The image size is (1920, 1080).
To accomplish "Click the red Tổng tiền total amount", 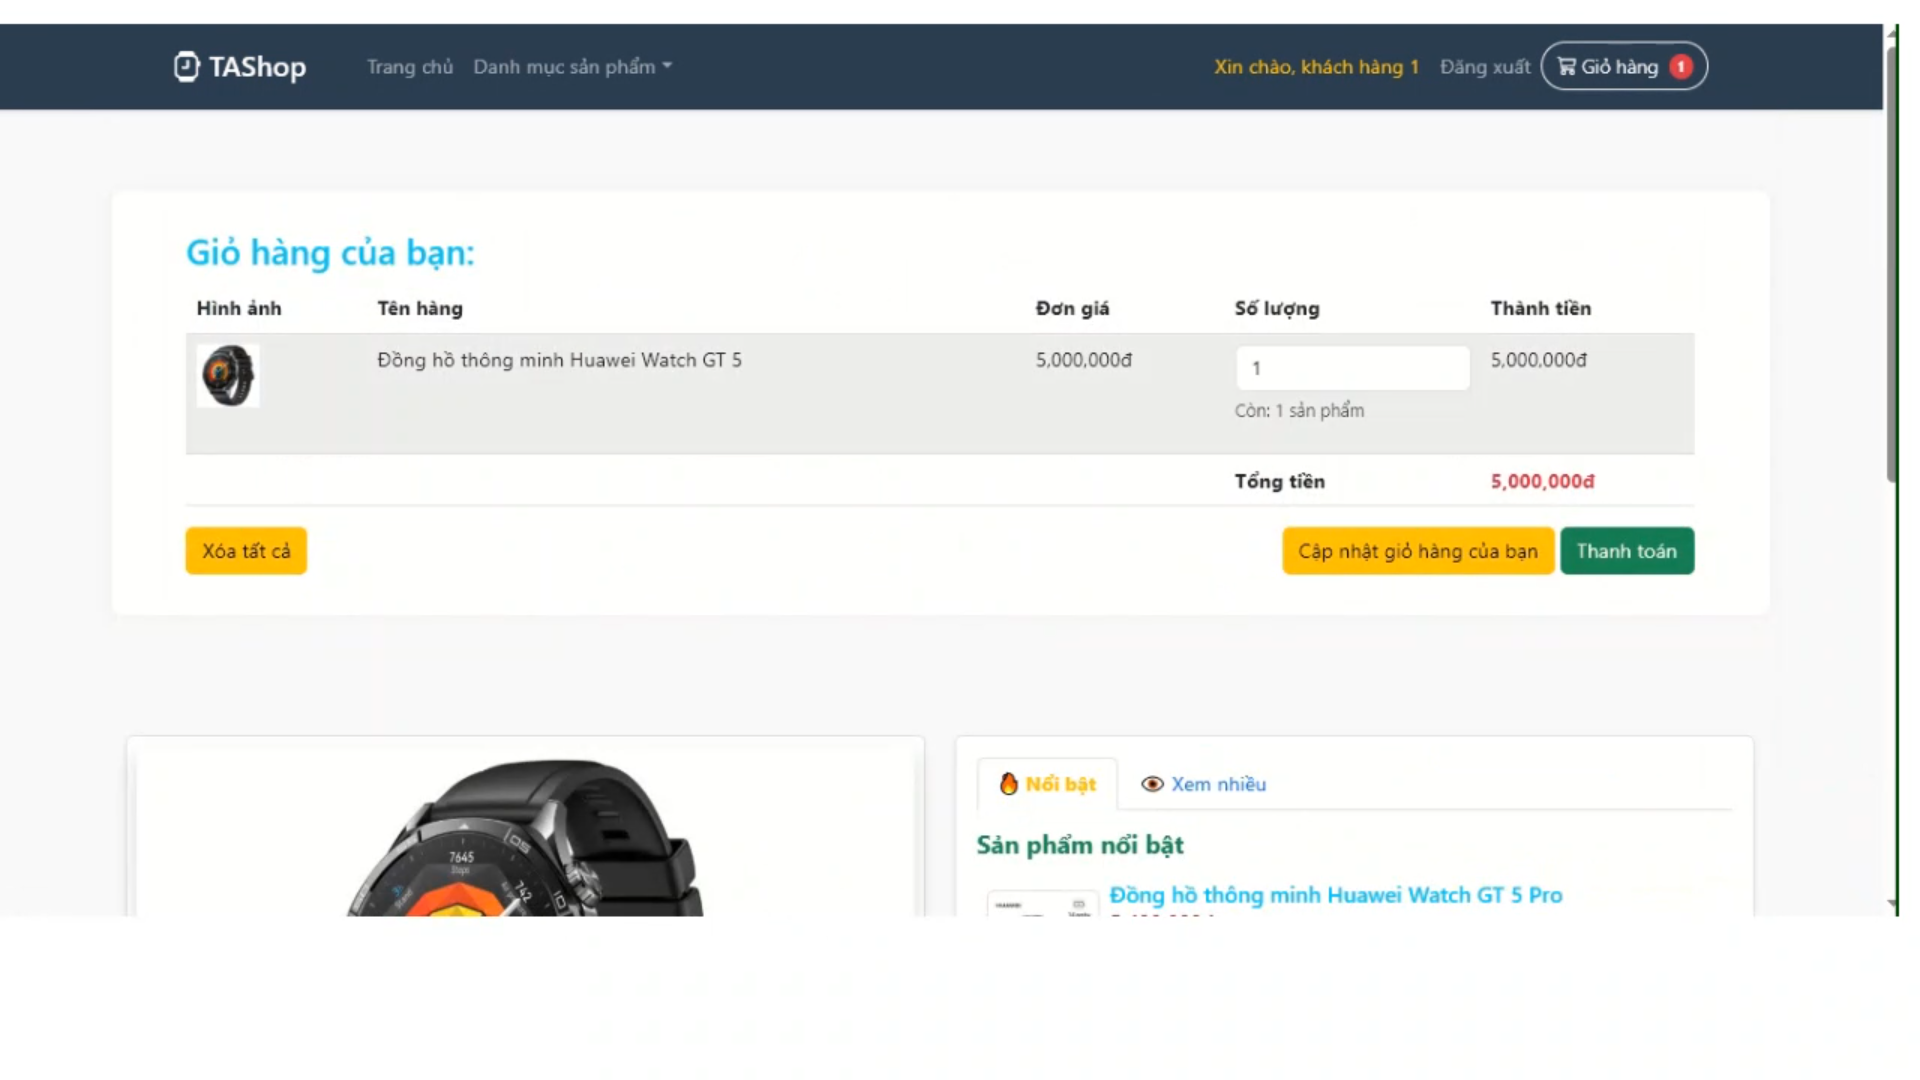I will click(1543, 481).
